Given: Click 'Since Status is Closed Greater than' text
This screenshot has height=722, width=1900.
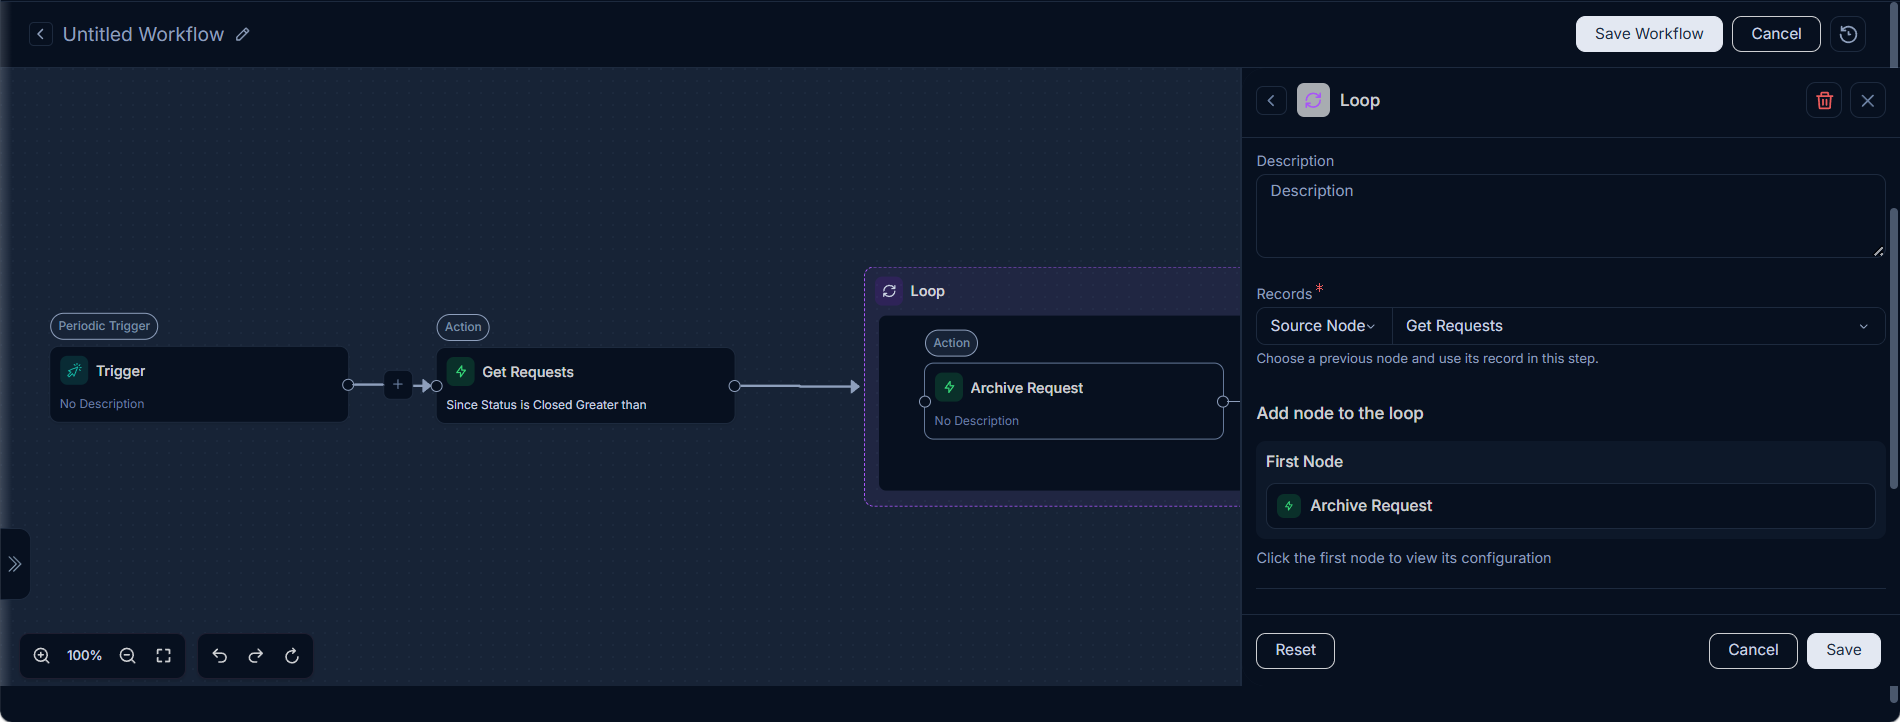Looking at the screenshot, I should point(546,405).
